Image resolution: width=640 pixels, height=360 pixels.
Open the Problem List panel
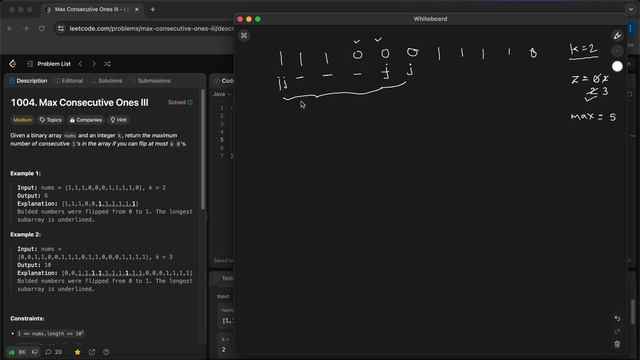(x=49, y=64)
